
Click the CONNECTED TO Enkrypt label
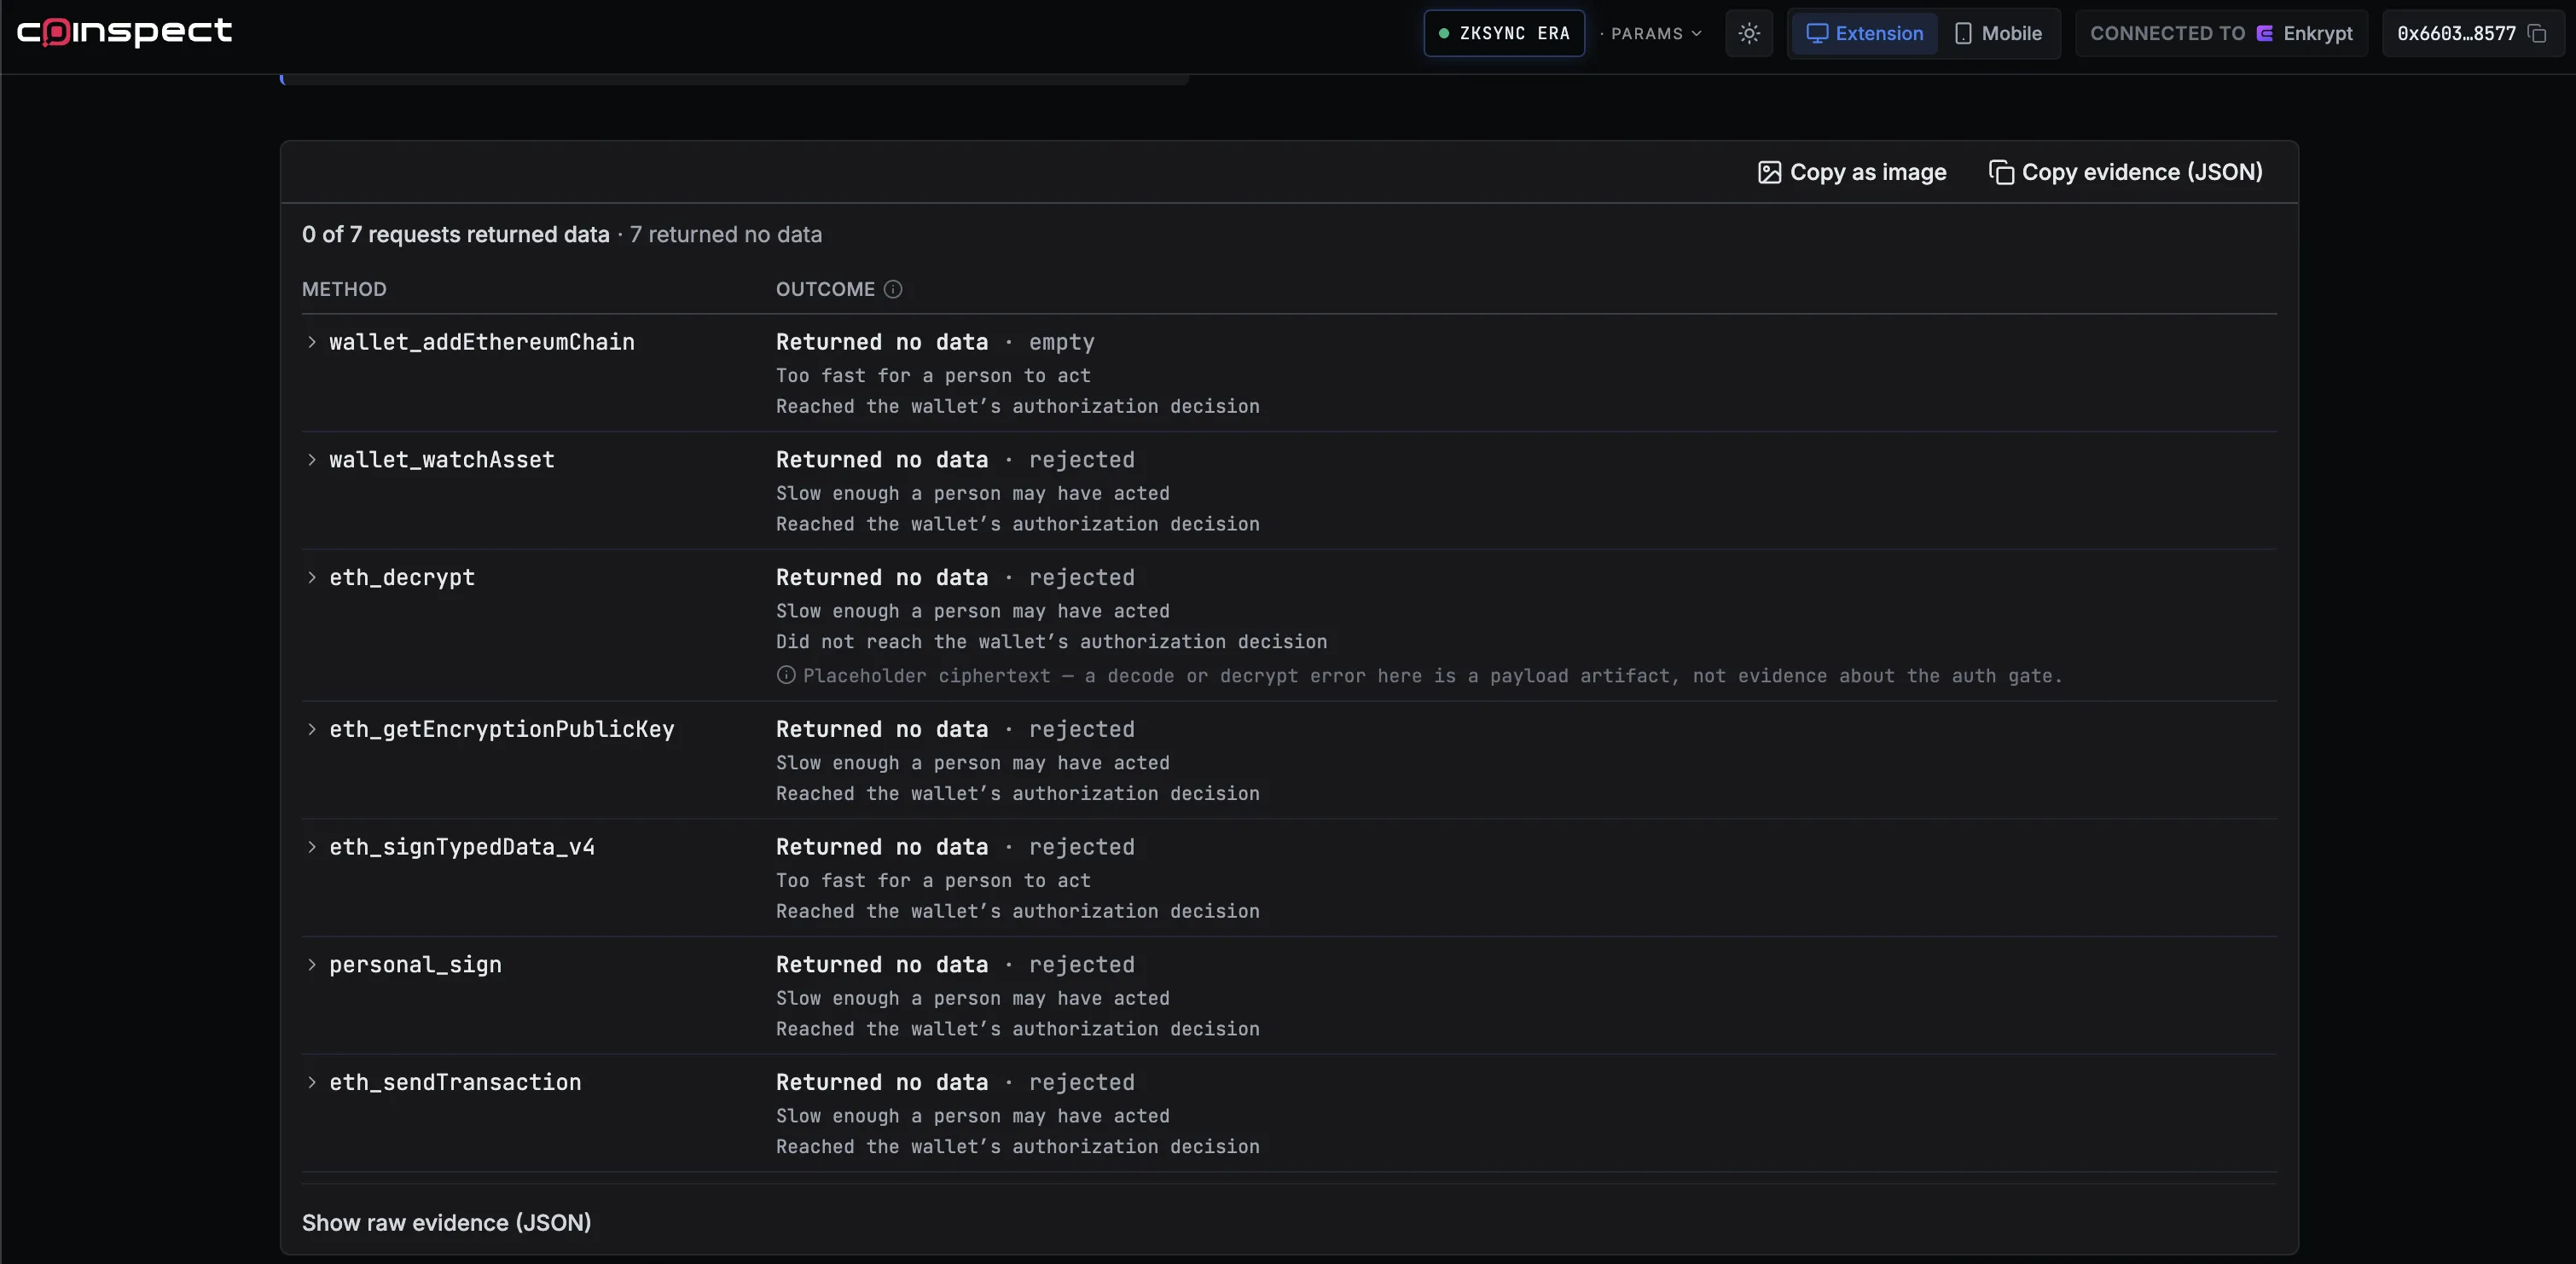(x=2221, y=33)
